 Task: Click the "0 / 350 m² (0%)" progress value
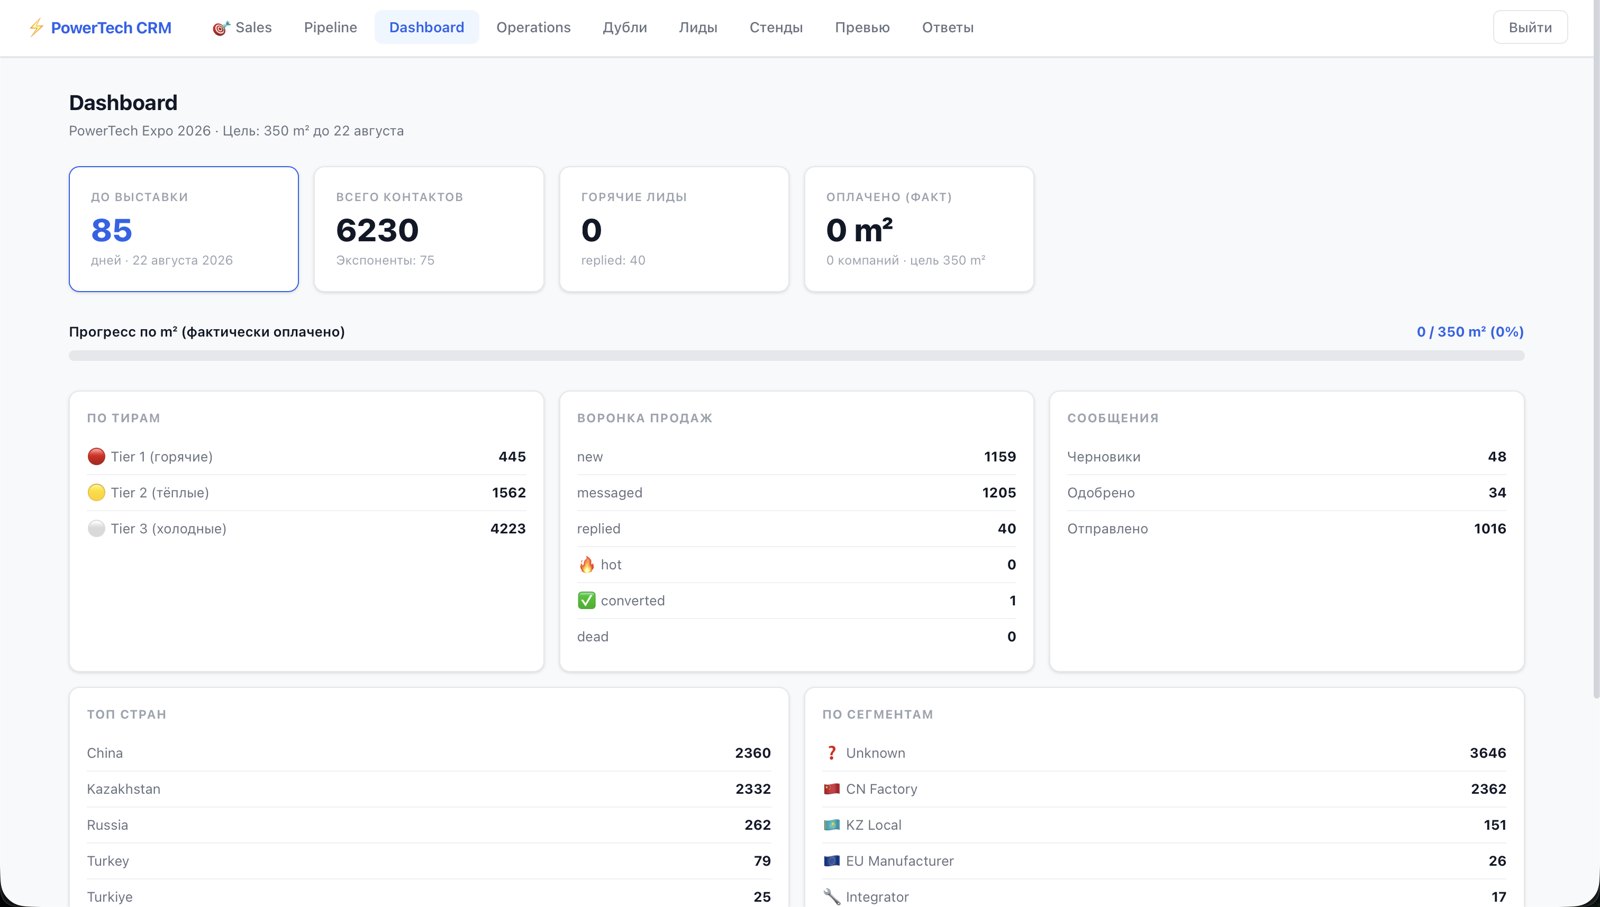[1470, 332]
